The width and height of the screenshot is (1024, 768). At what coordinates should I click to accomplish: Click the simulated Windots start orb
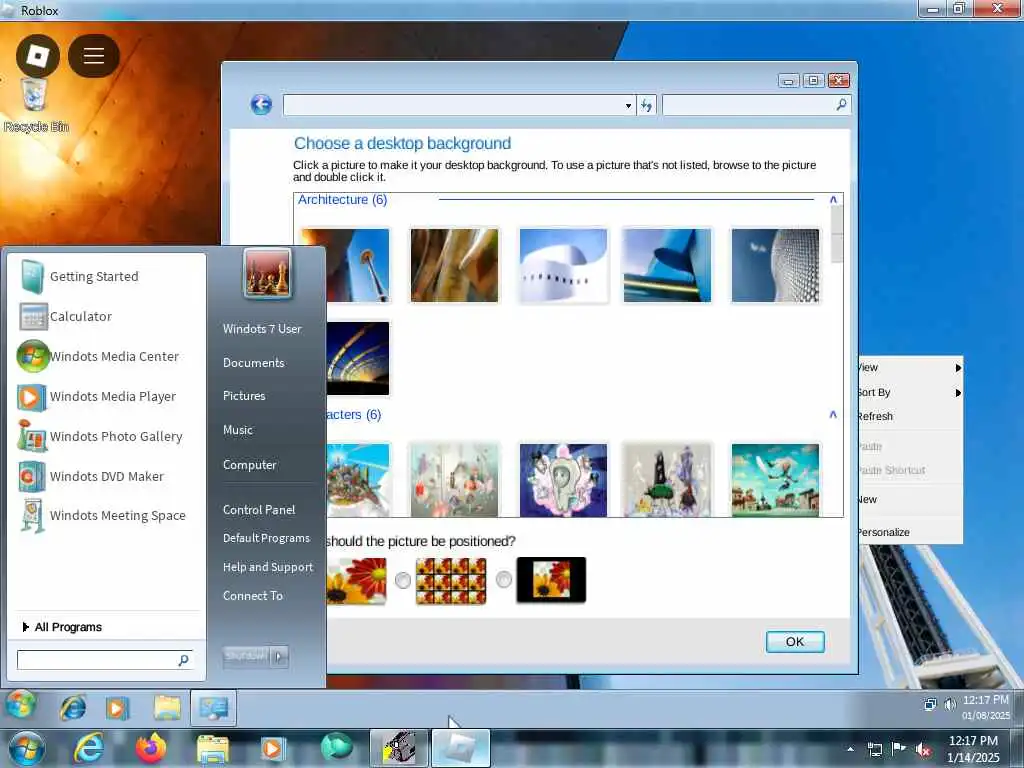(21, 707)
